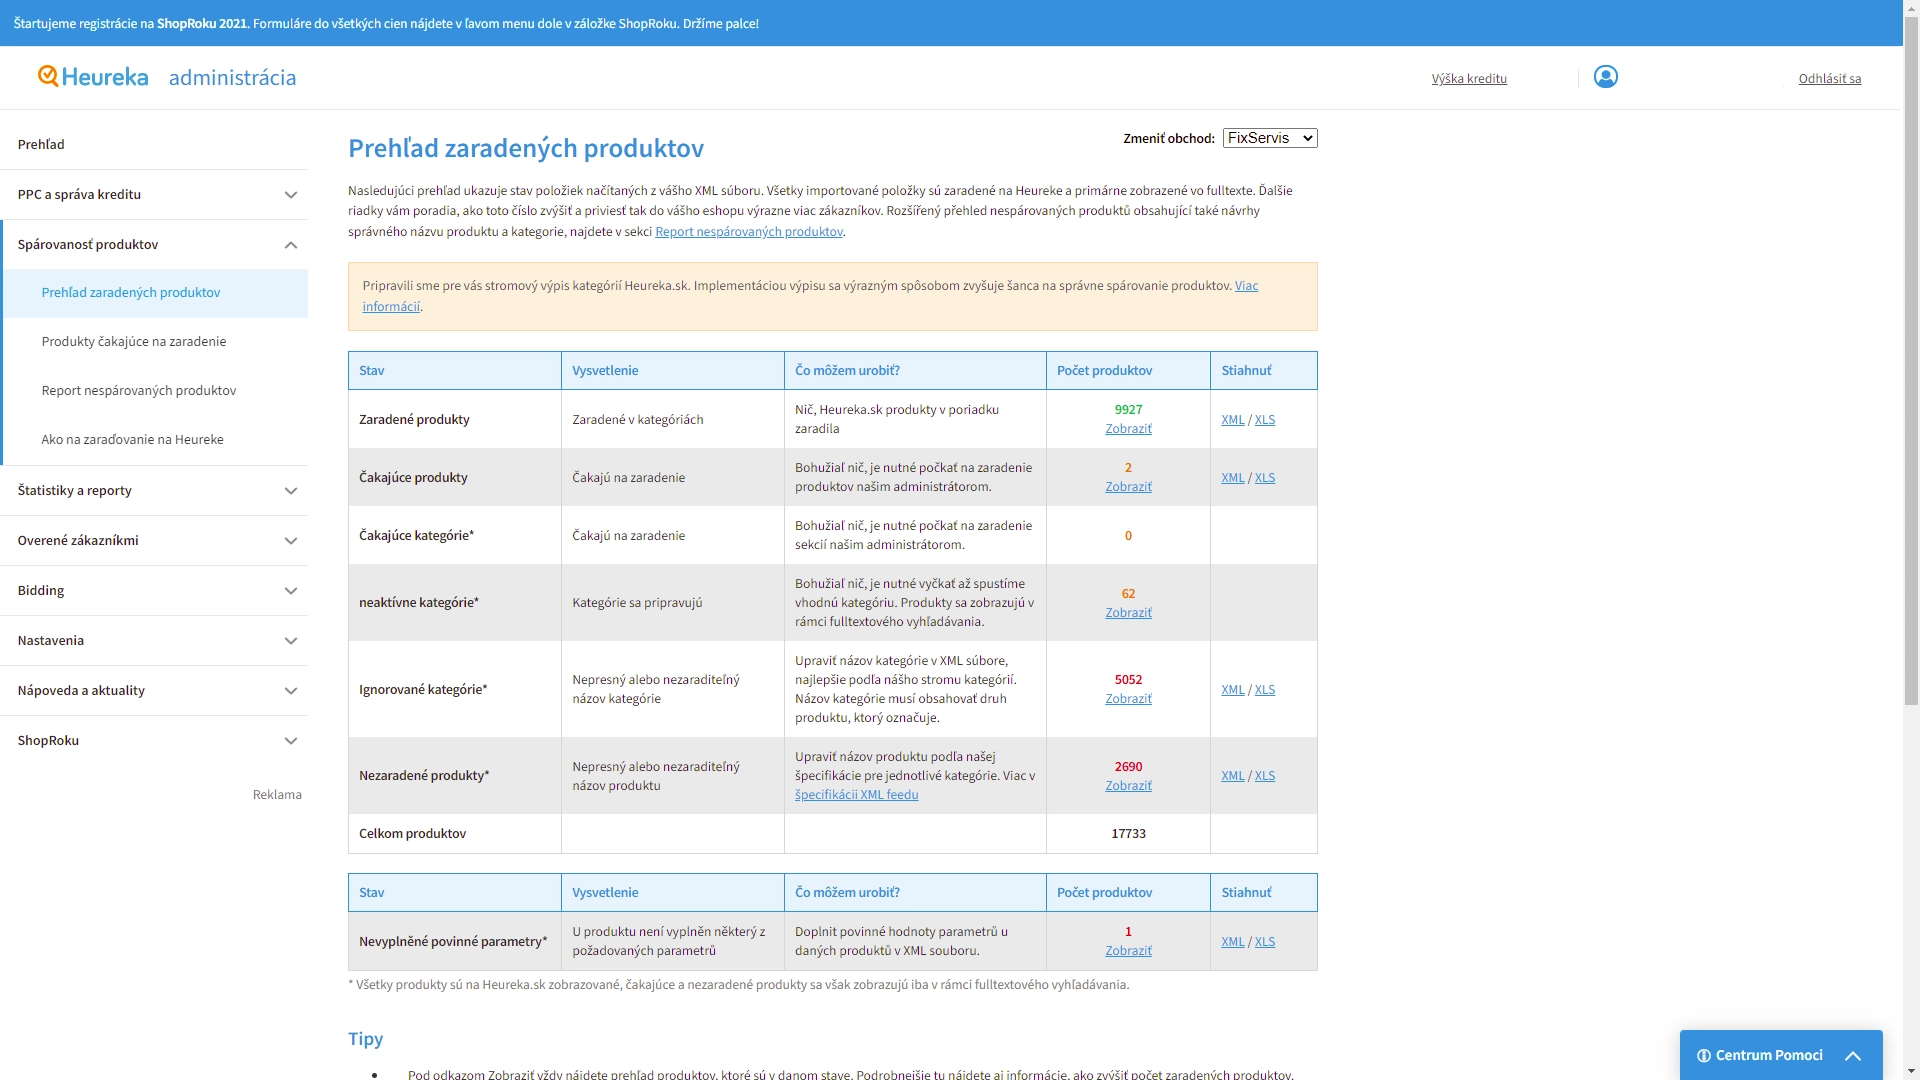1920x1080 pixels.
Task: Expand Centrum Pomoci chevron arrow
Action: coord(1853,1056)
